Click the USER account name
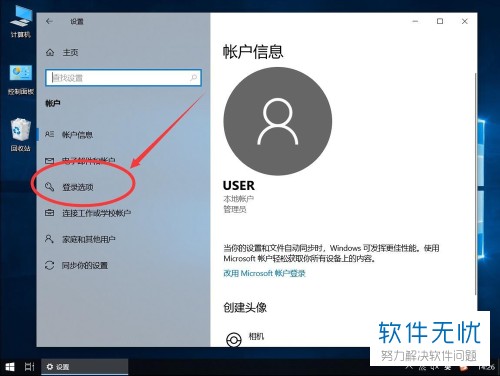The image size is (500, 376). click(x=239, y=185)
